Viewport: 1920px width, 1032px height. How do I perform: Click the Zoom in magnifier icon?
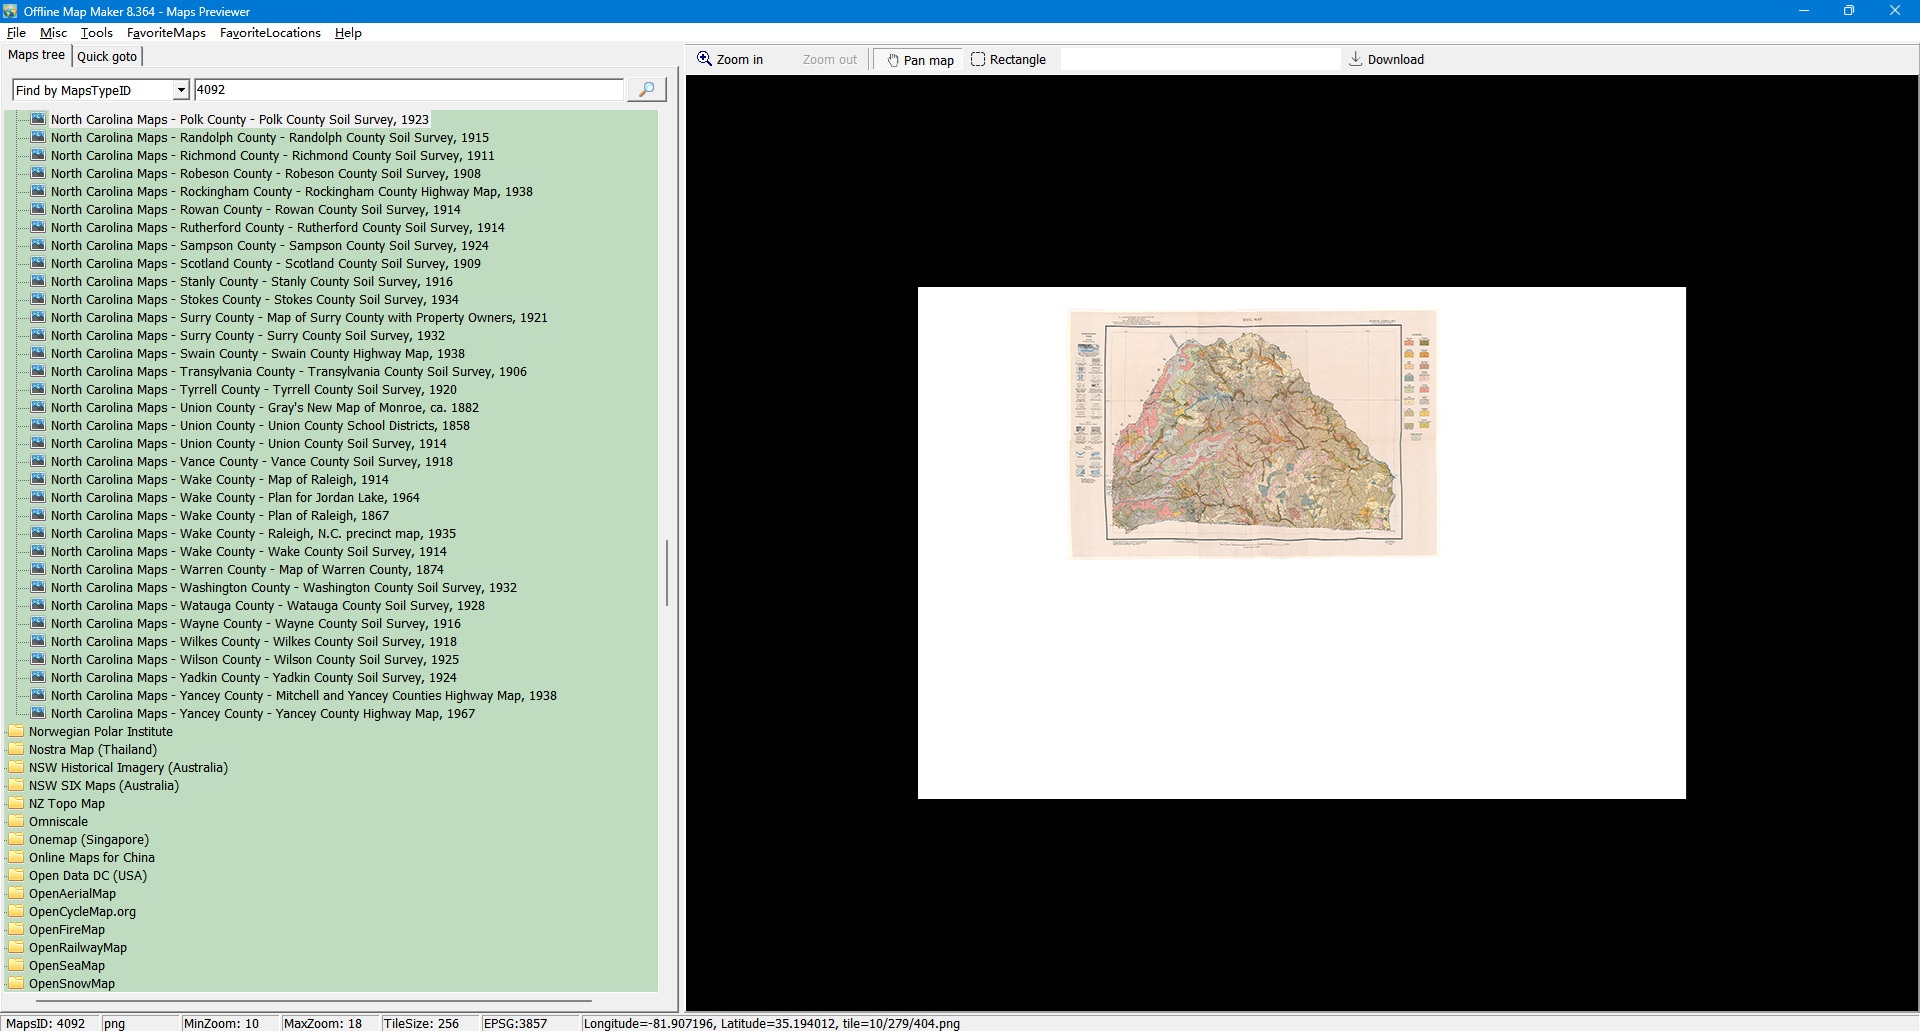point(704,59)
